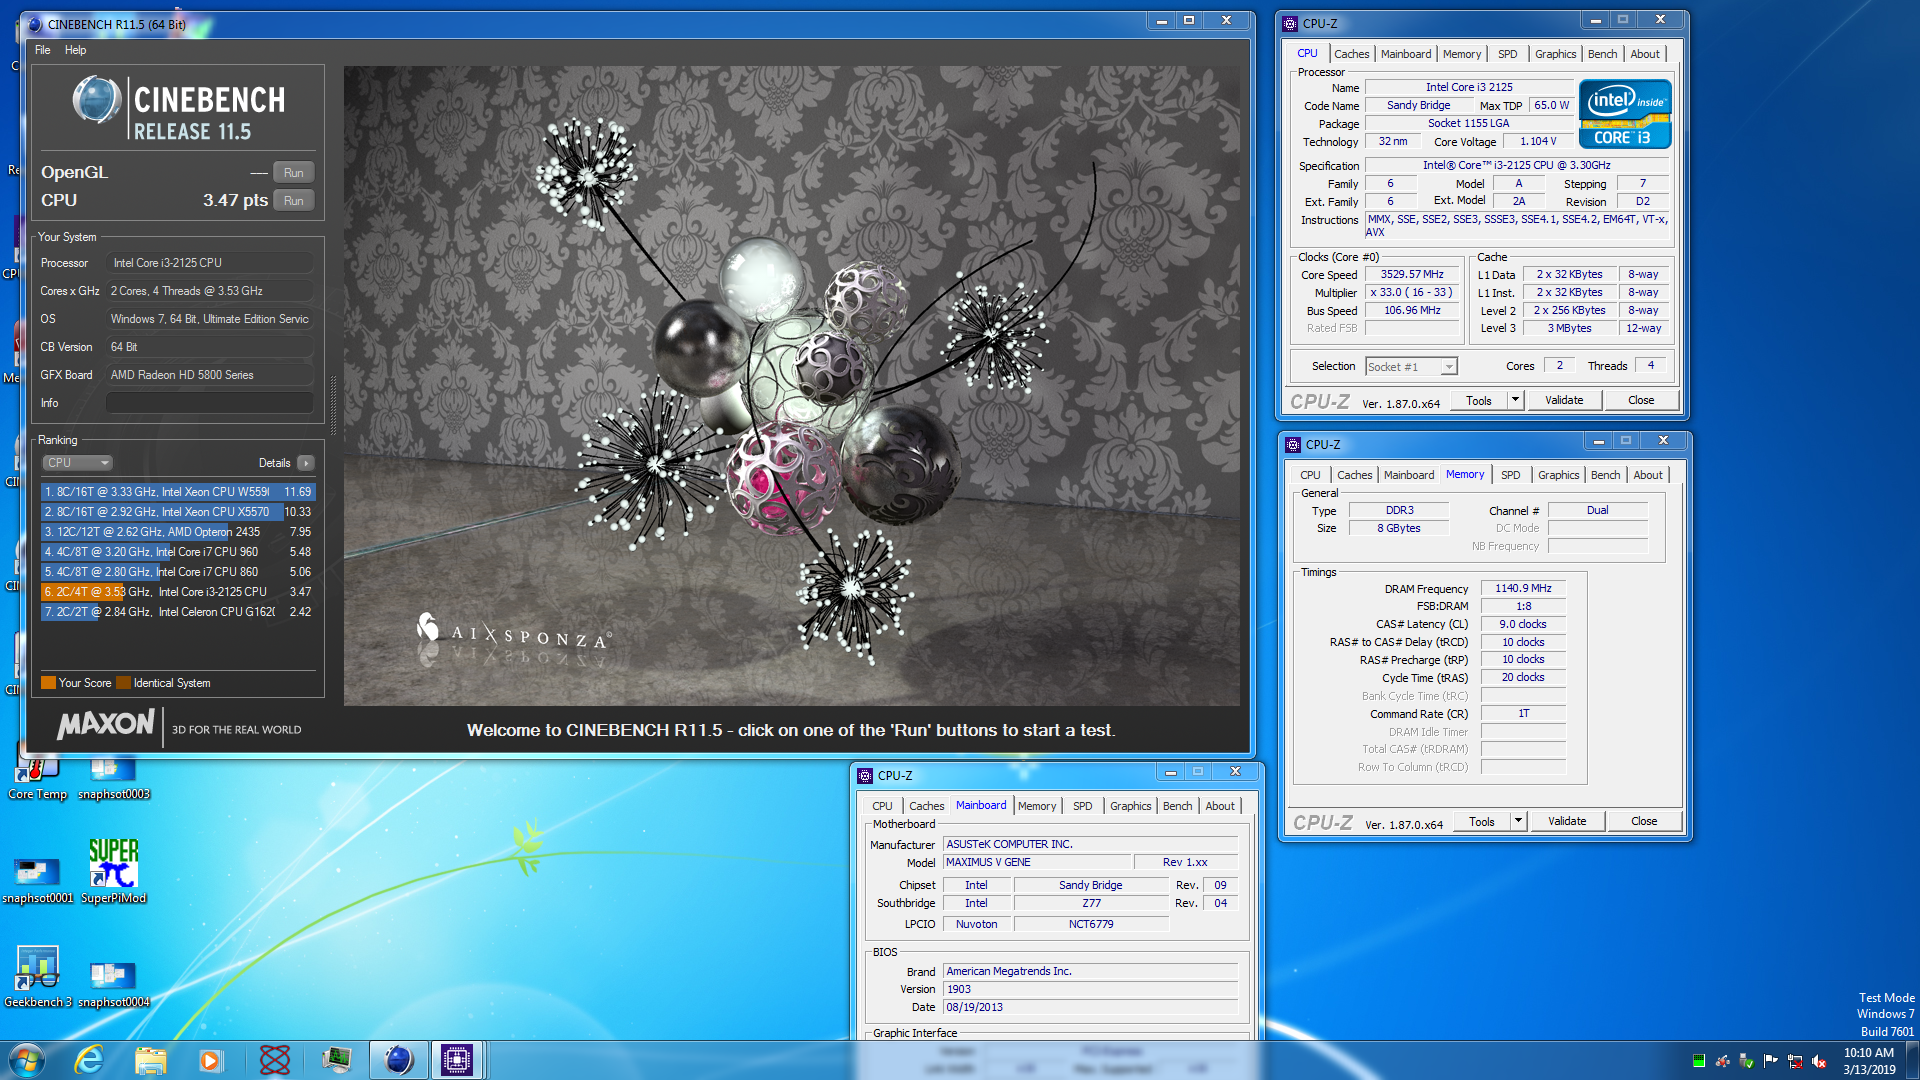Open the CPU ranking category dropdown
The width and height of the screenshot is (1920, 1080).
[x=77, y=463]
